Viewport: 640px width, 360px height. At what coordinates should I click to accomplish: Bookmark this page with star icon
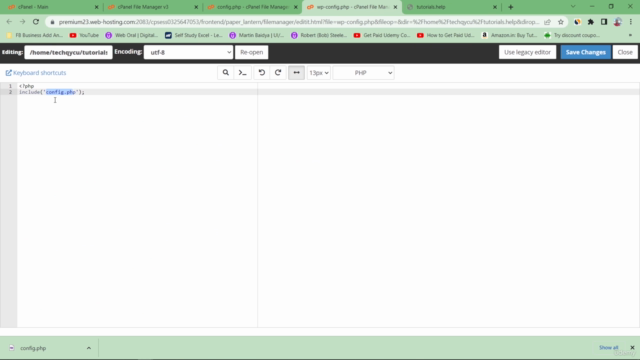click(561, 22)
